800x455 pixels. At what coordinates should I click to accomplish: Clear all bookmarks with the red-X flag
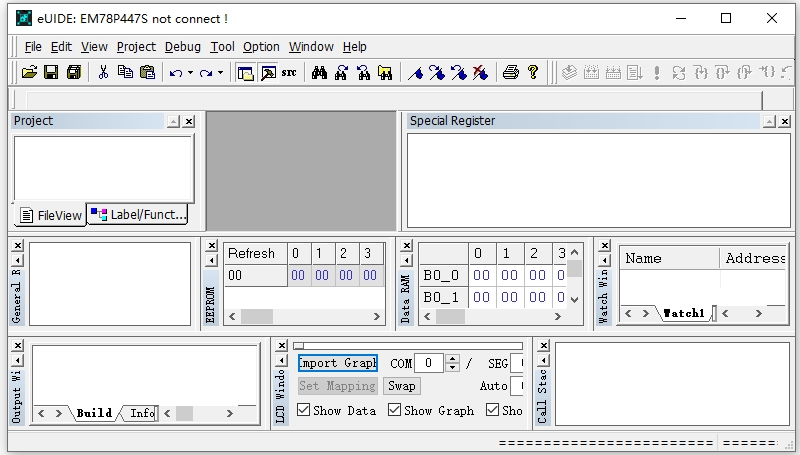click(x=480, y=73)
